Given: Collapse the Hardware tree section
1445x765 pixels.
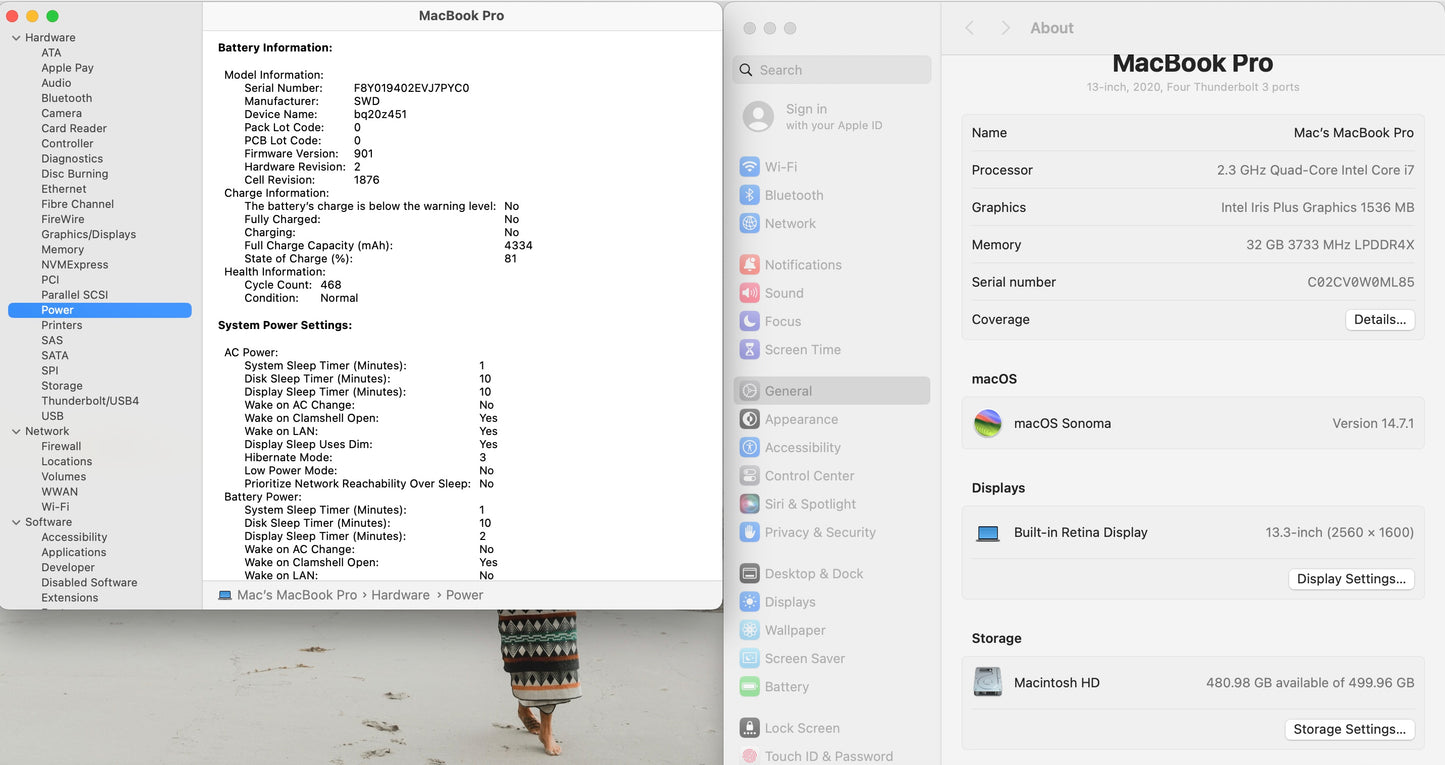Looking at the screenshot, I should click(16, 38).
